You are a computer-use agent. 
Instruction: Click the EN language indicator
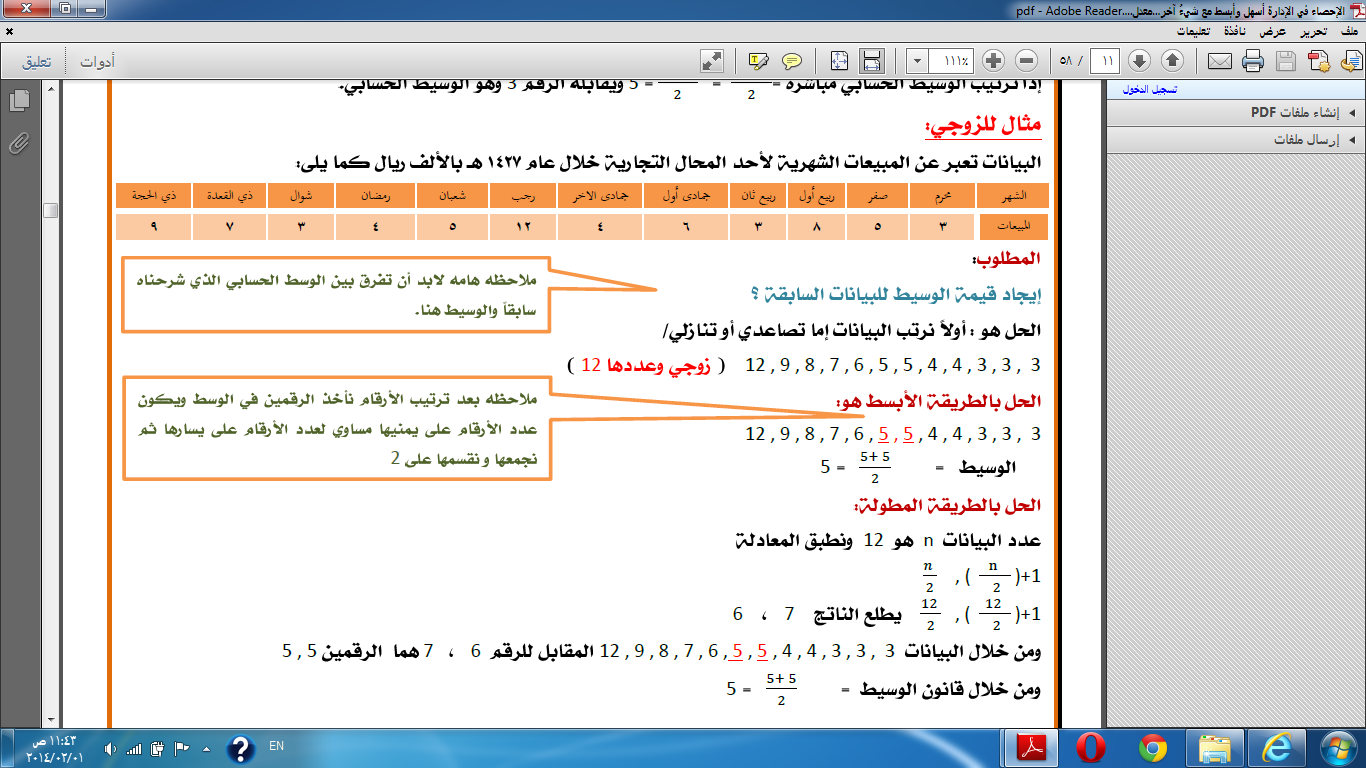276,746
